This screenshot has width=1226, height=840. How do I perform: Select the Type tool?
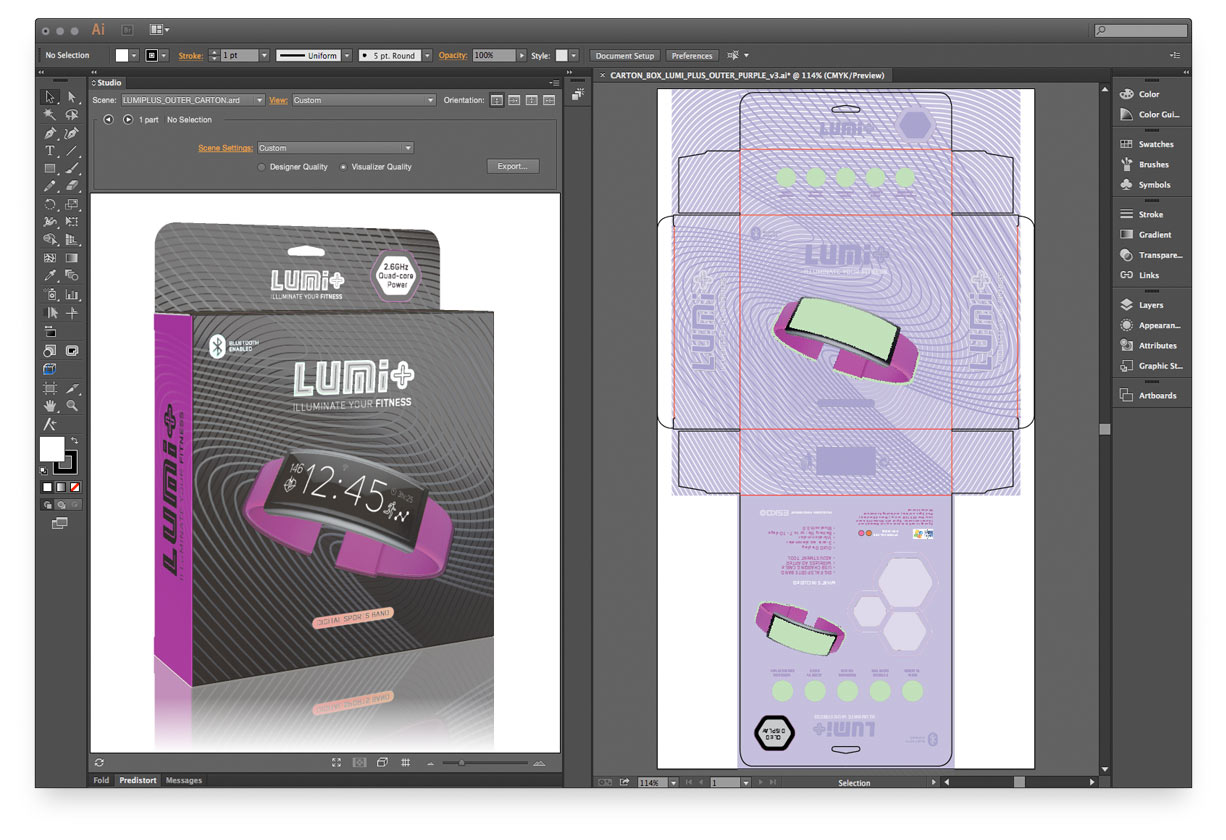[x=49, y=150]
